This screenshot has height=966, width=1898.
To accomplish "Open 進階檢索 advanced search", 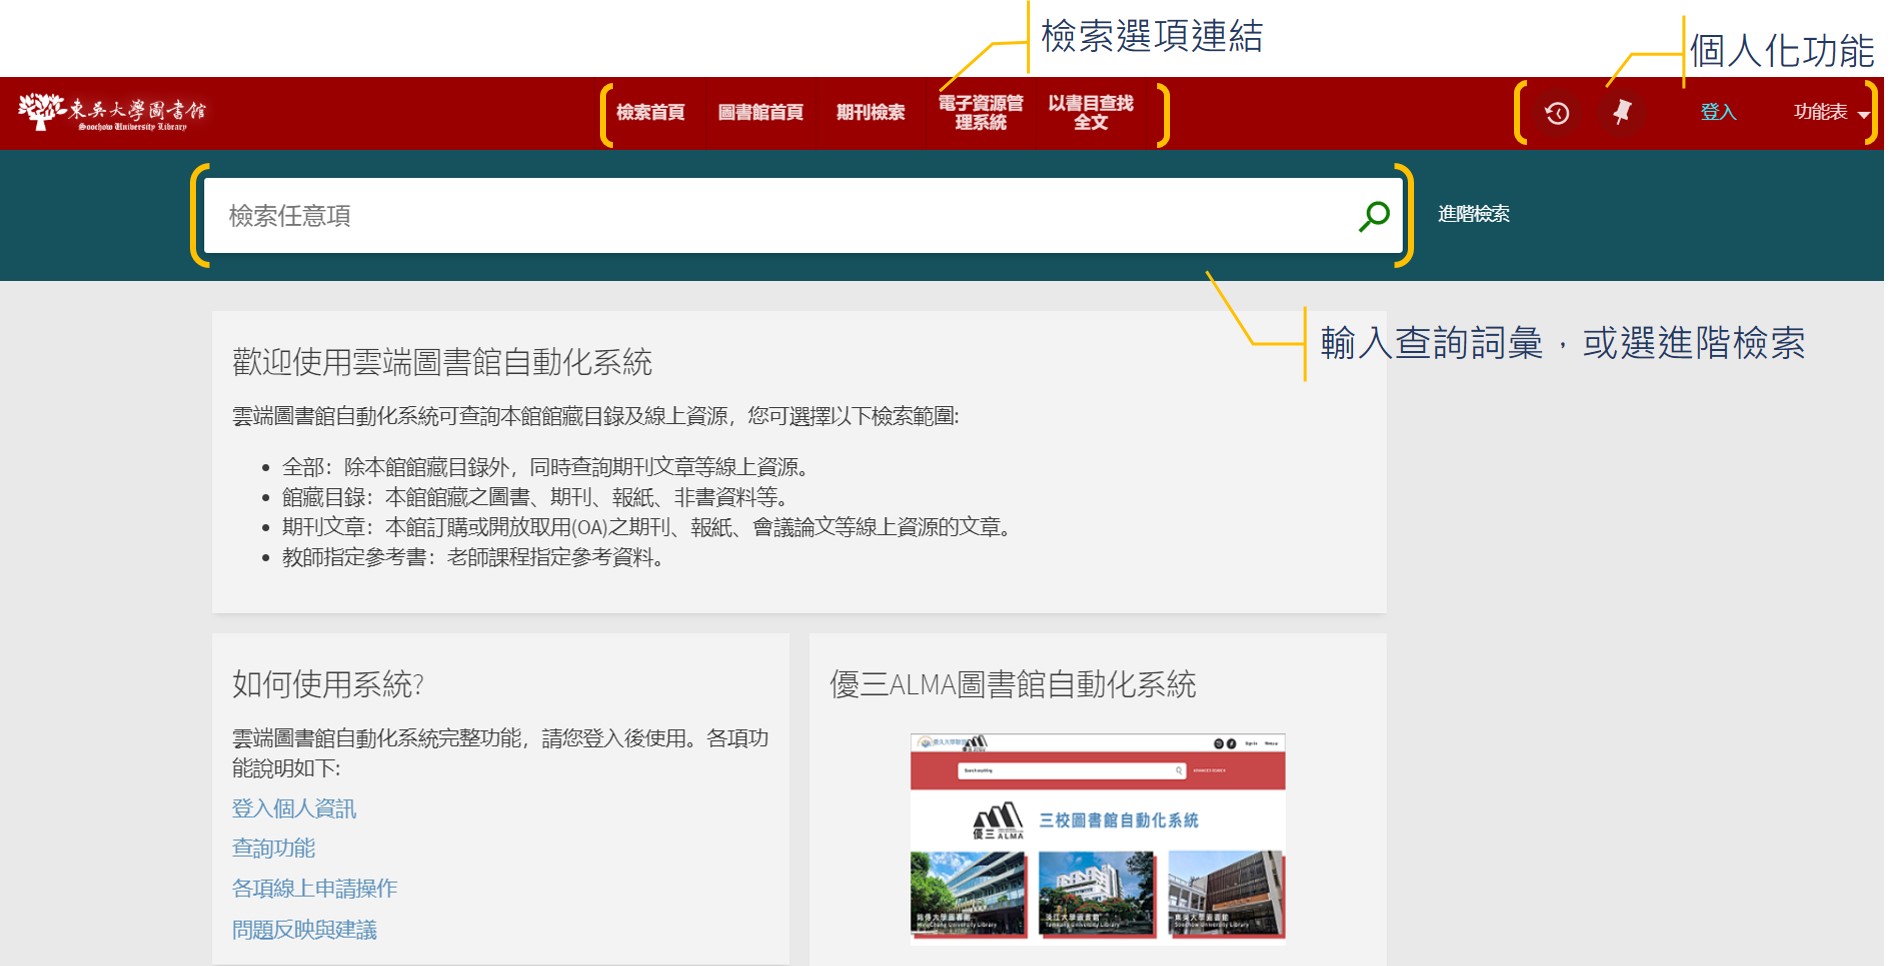I will tap(1473, 214).
